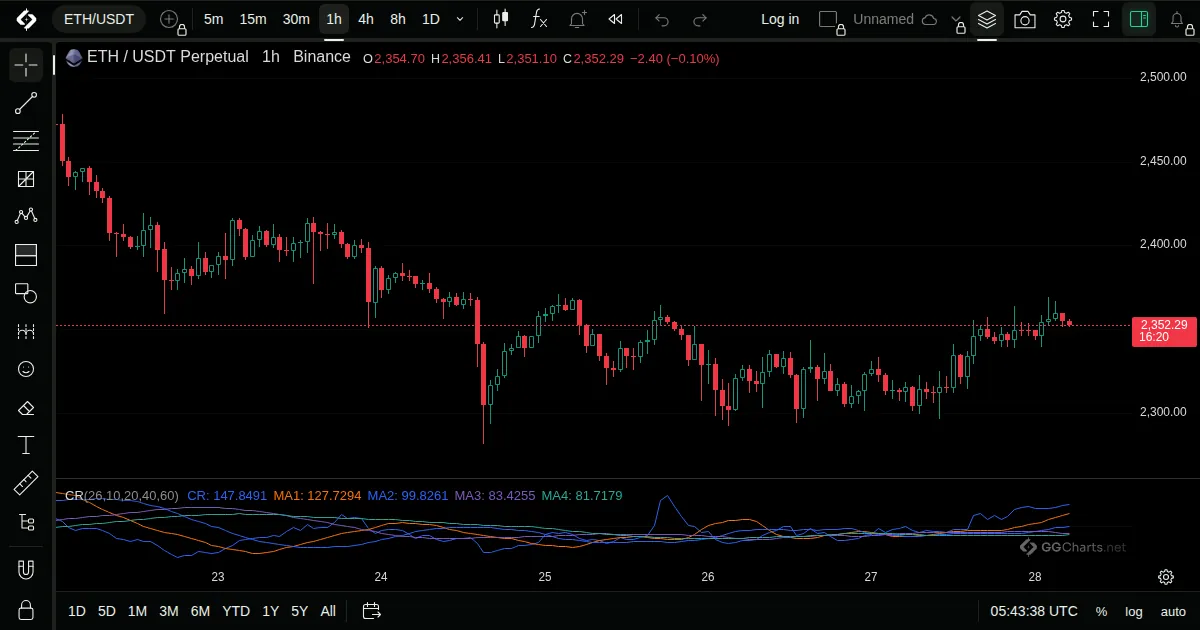Set range to 3M
This screenshot has height=630, width=1200.
[x=169, y=611]
